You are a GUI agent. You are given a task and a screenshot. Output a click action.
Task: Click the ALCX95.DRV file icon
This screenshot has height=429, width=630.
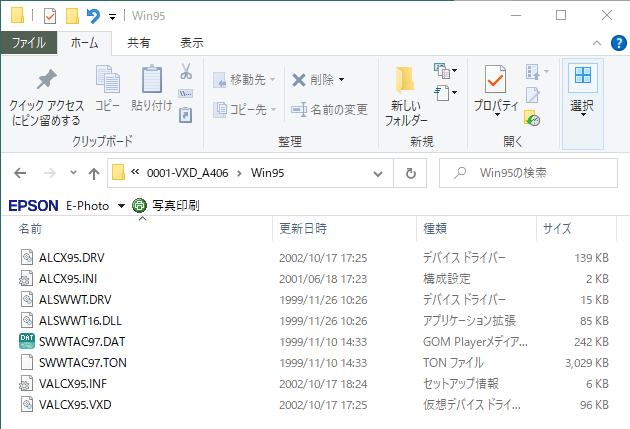[27, 257]
